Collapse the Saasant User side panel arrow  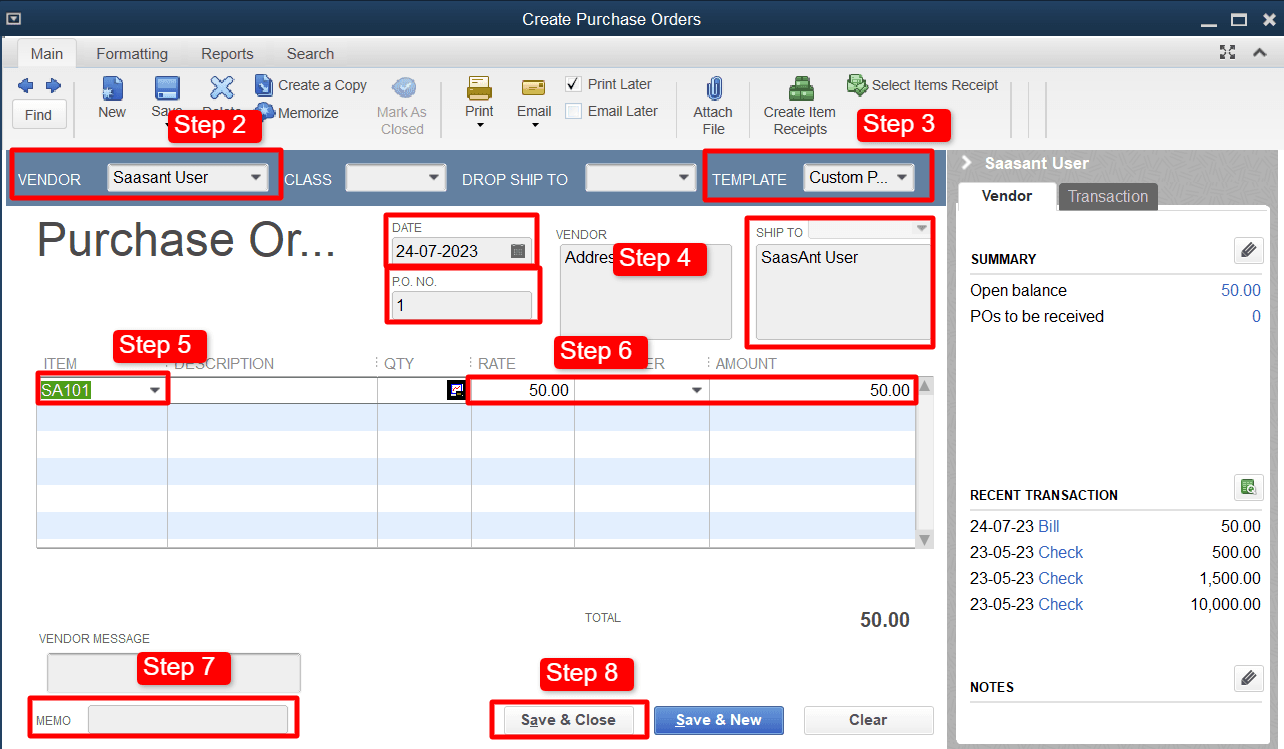point(967,163)
